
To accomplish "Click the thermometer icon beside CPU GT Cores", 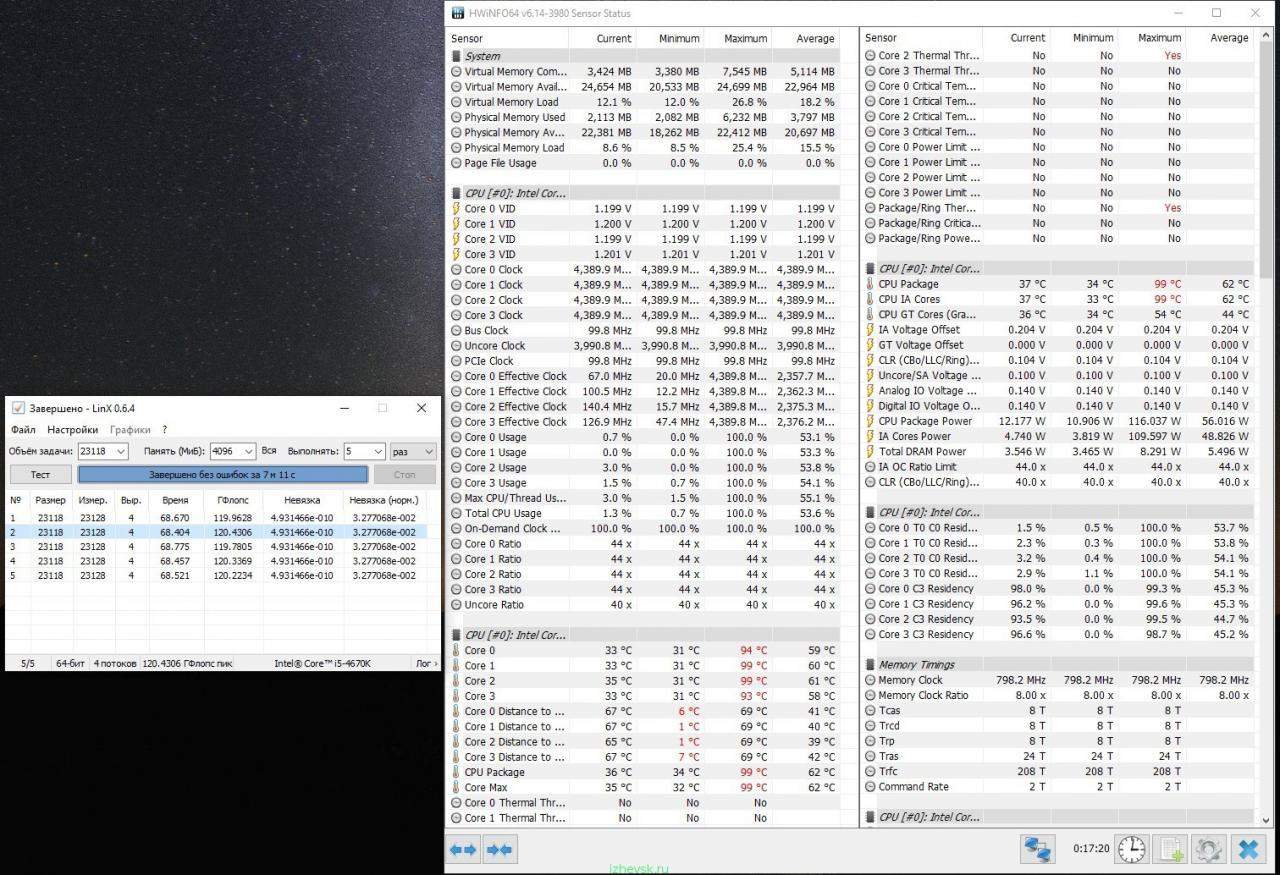I will [870, 314].
